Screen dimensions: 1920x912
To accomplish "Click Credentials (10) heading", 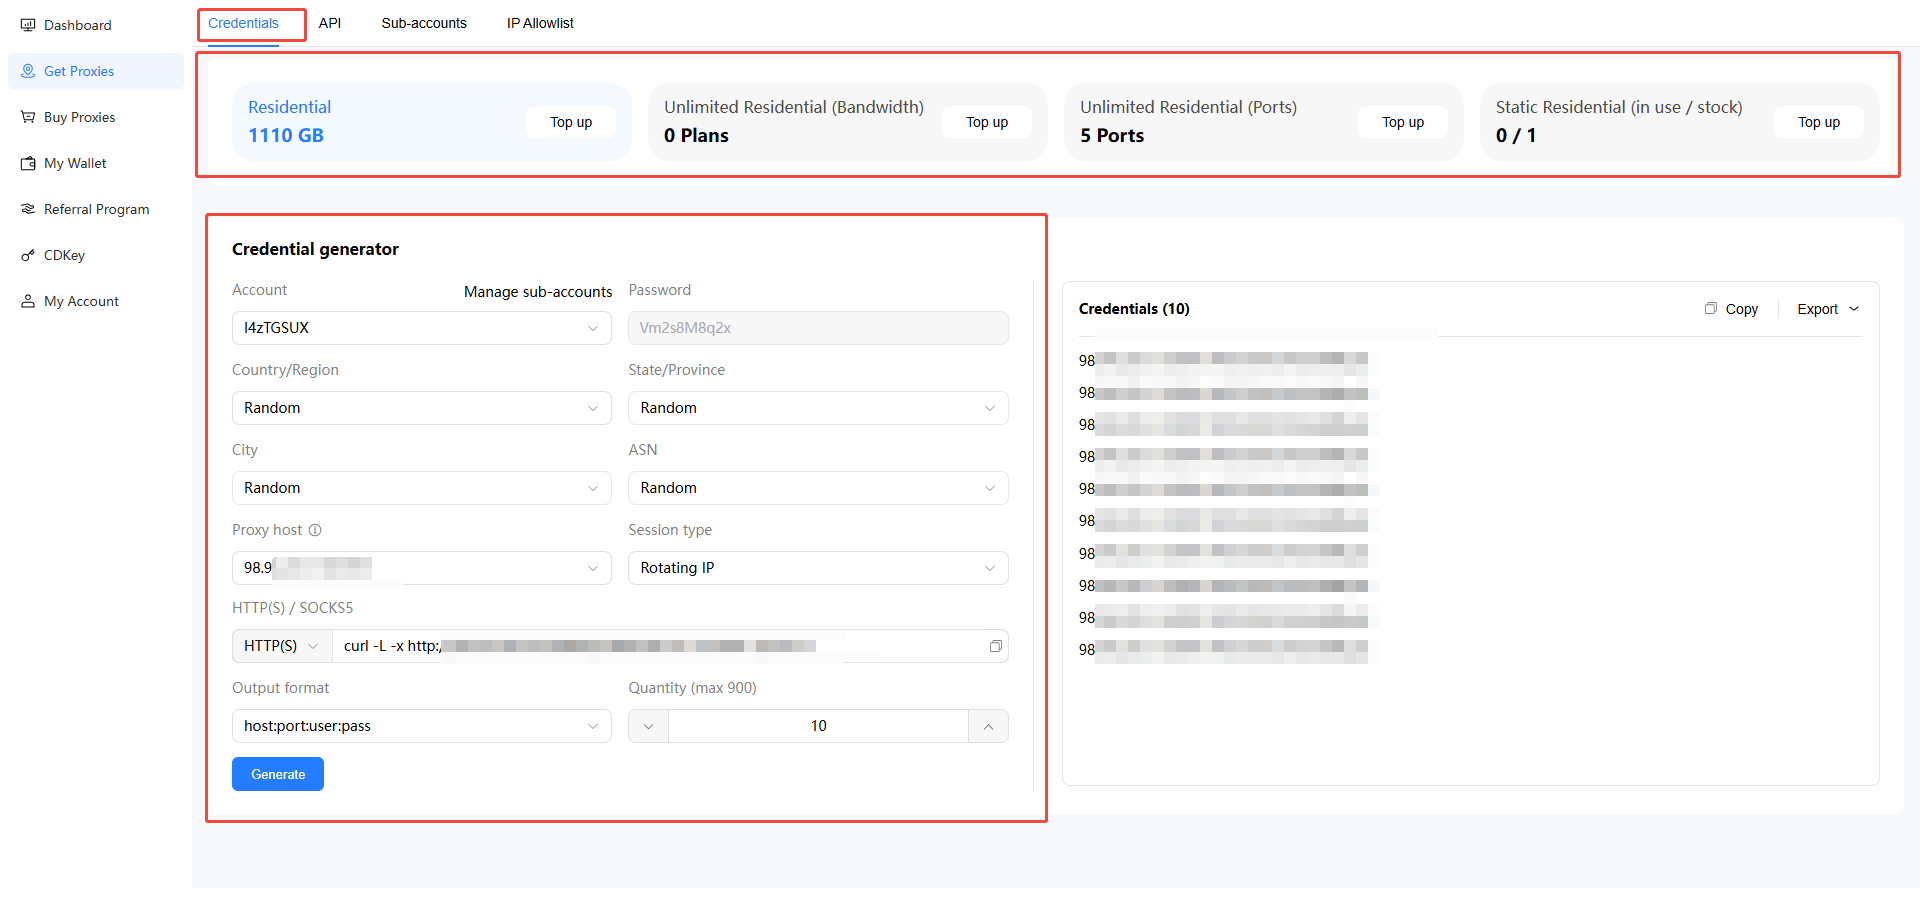I will [1134, 309].
